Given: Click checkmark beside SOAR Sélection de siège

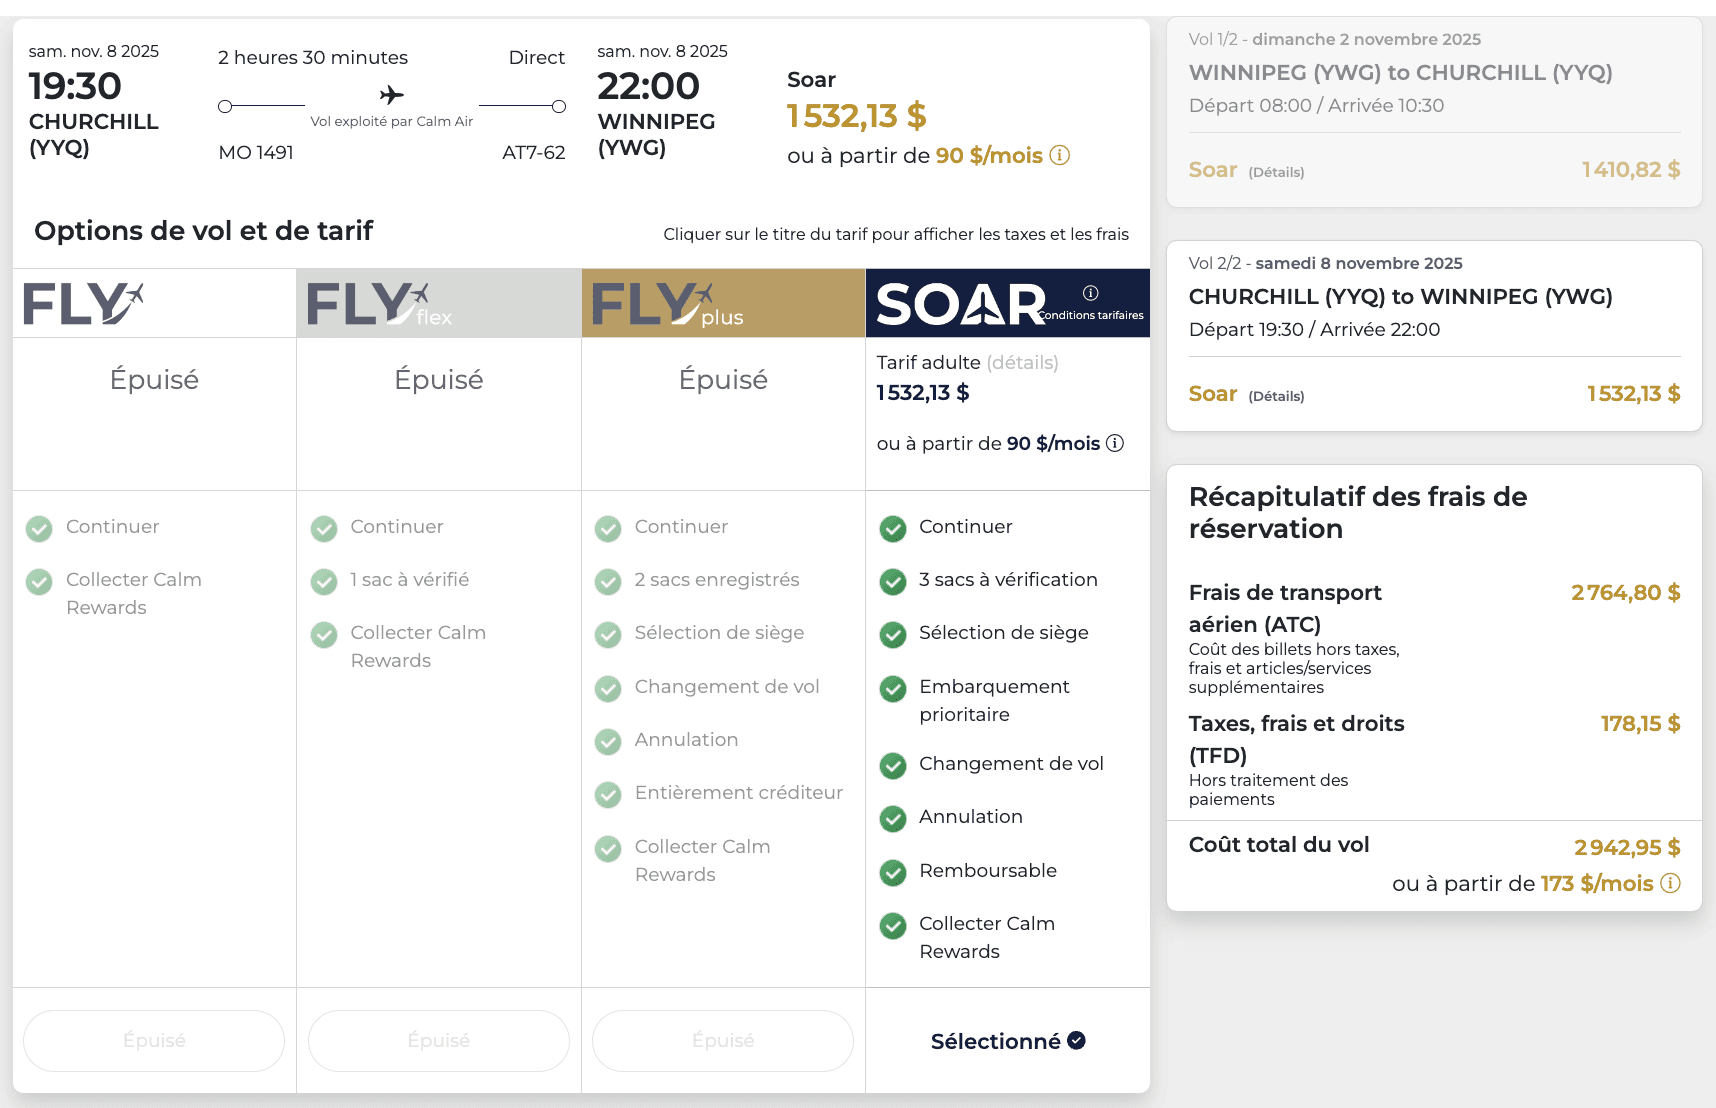Looking at the screenshot, I should click(x=893, y=634).
